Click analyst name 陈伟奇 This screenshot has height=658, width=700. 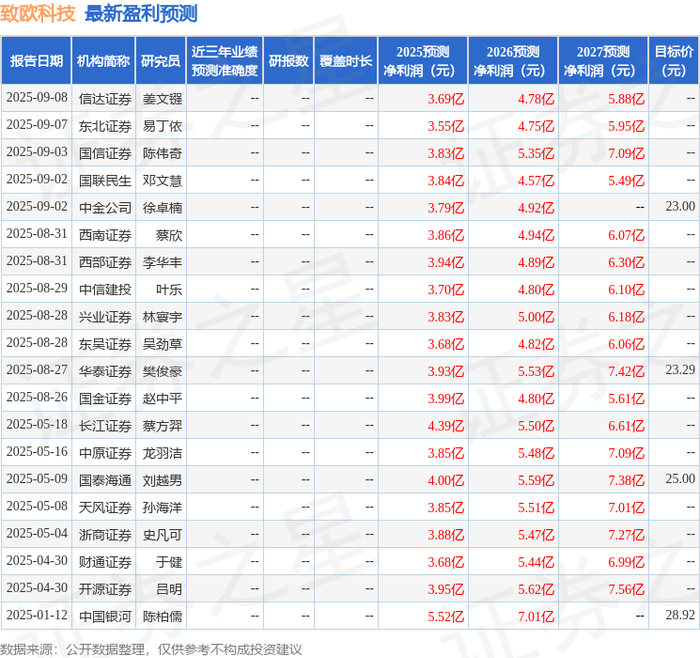pos(162,153)
